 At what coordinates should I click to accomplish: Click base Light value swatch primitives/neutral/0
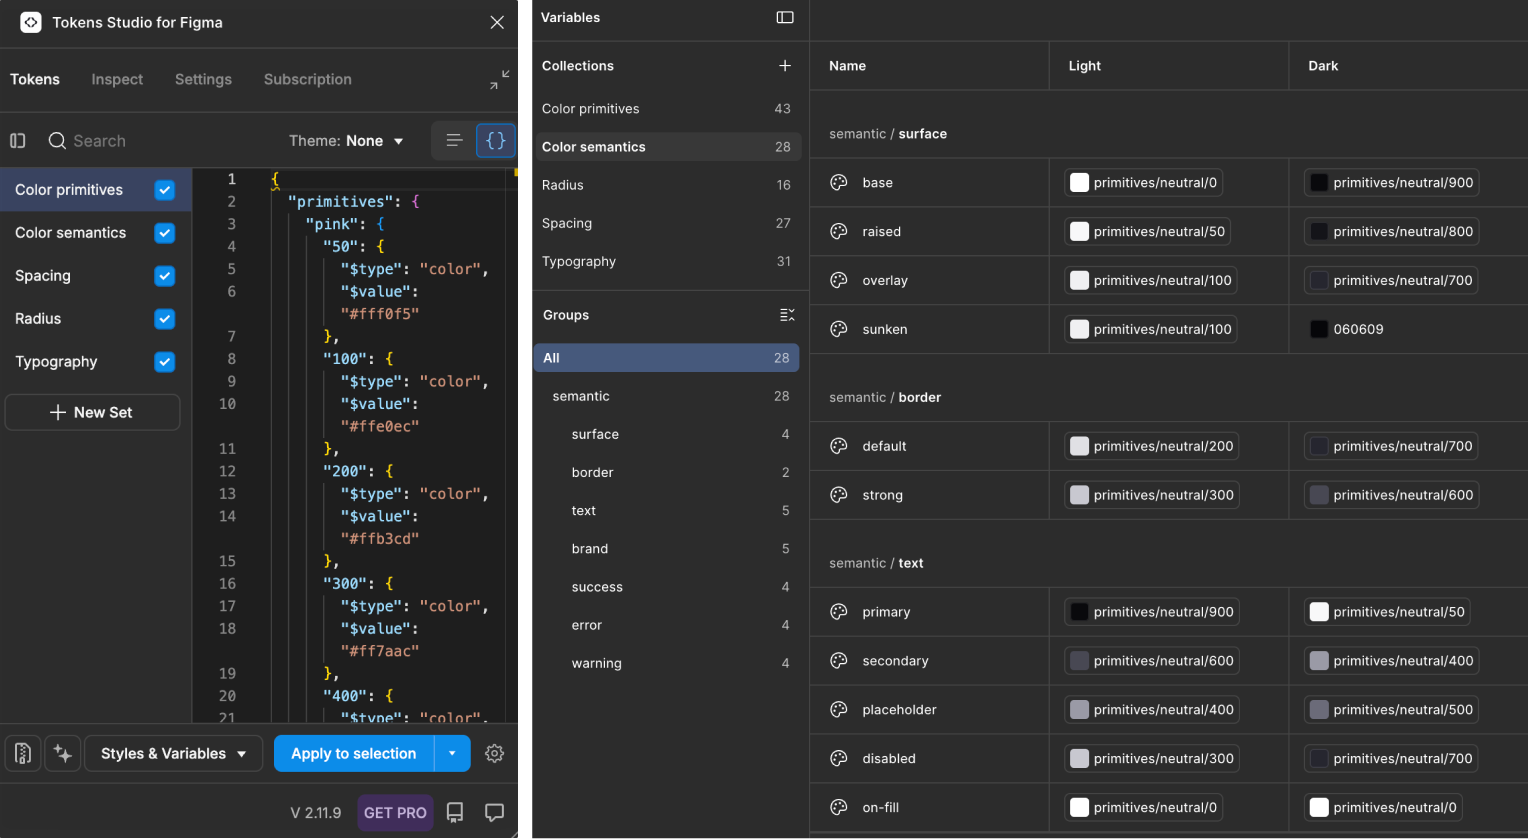(x=1144, y=183)
